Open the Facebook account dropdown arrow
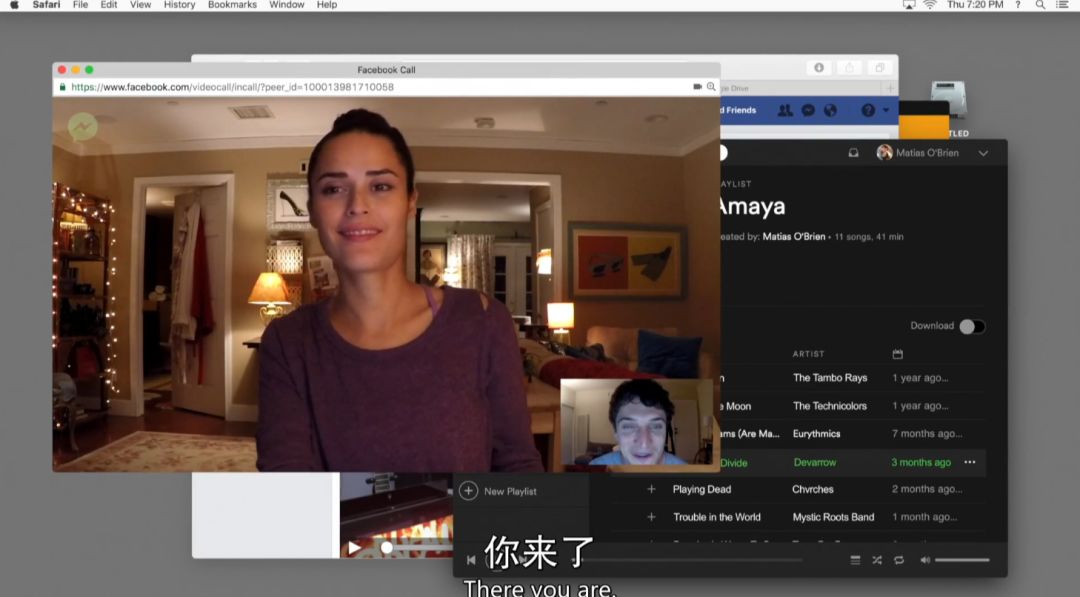The width and height of the screenshot is (1080, 597). pyautogui.click(x=886, y=110)
